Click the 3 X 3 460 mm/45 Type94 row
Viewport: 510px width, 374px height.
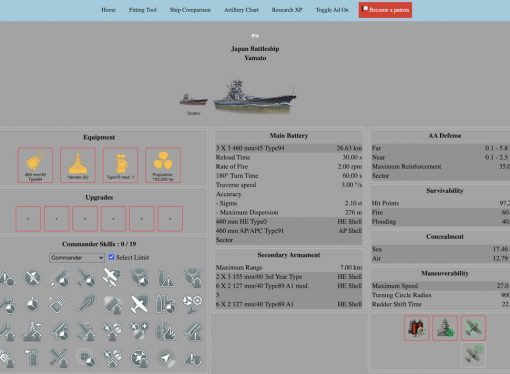point(289,148)
